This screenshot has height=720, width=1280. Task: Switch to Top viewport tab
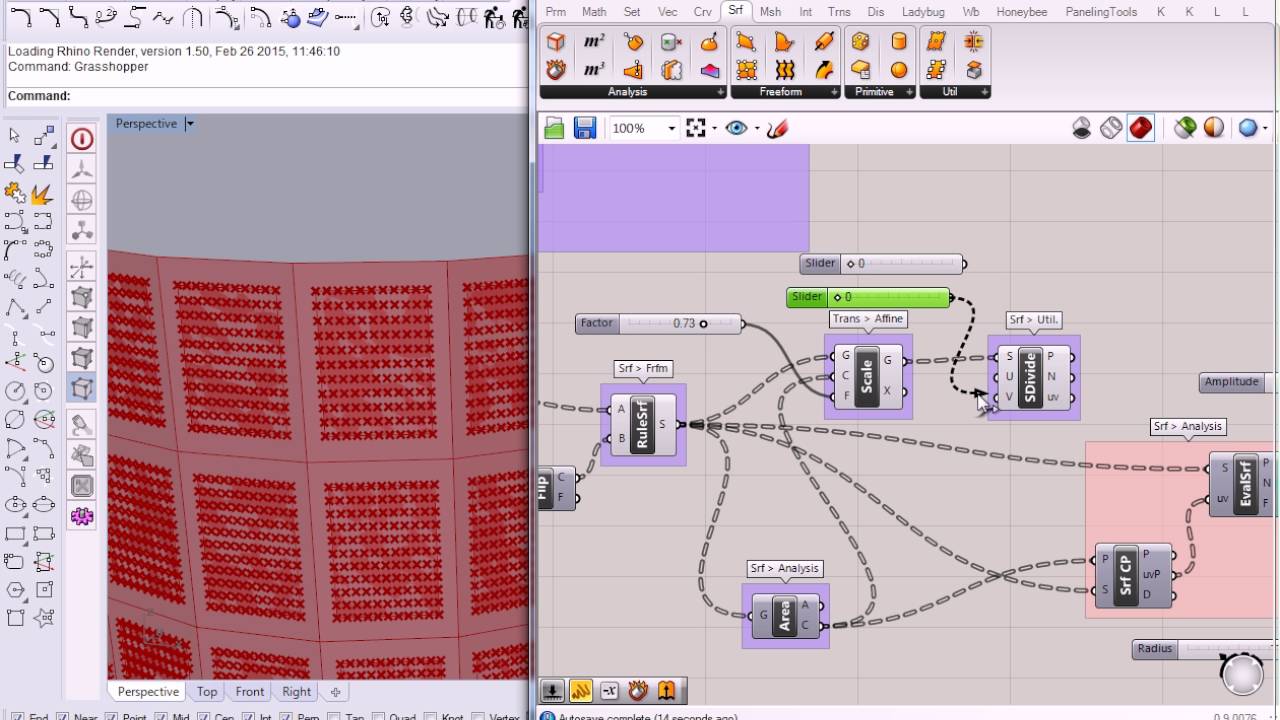coord(207,692)
